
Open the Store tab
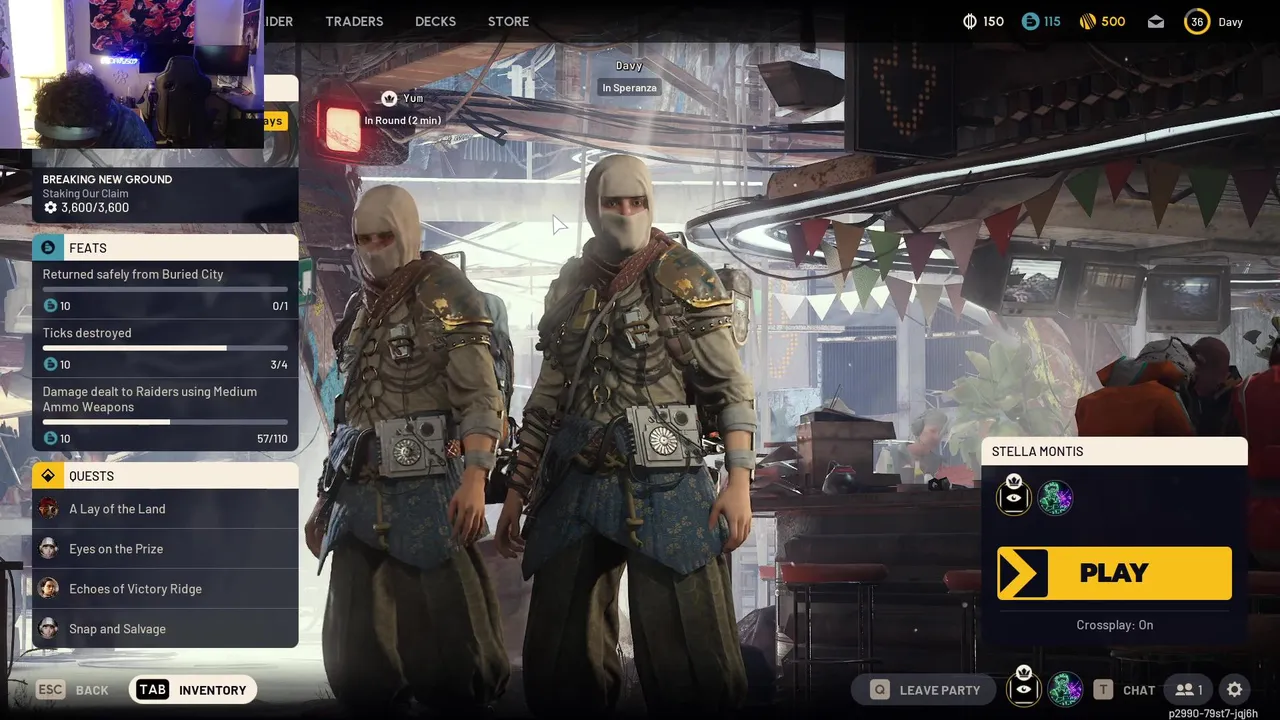coord(508,21)
